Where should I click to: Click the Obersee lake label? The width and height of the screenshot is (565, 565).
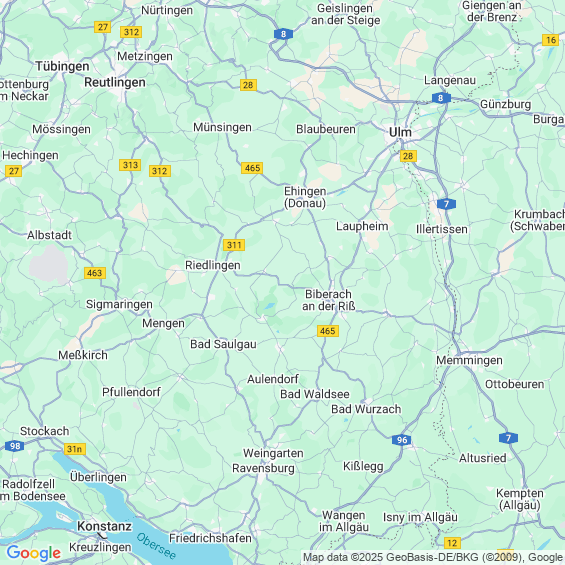click(x=156, y=546)
